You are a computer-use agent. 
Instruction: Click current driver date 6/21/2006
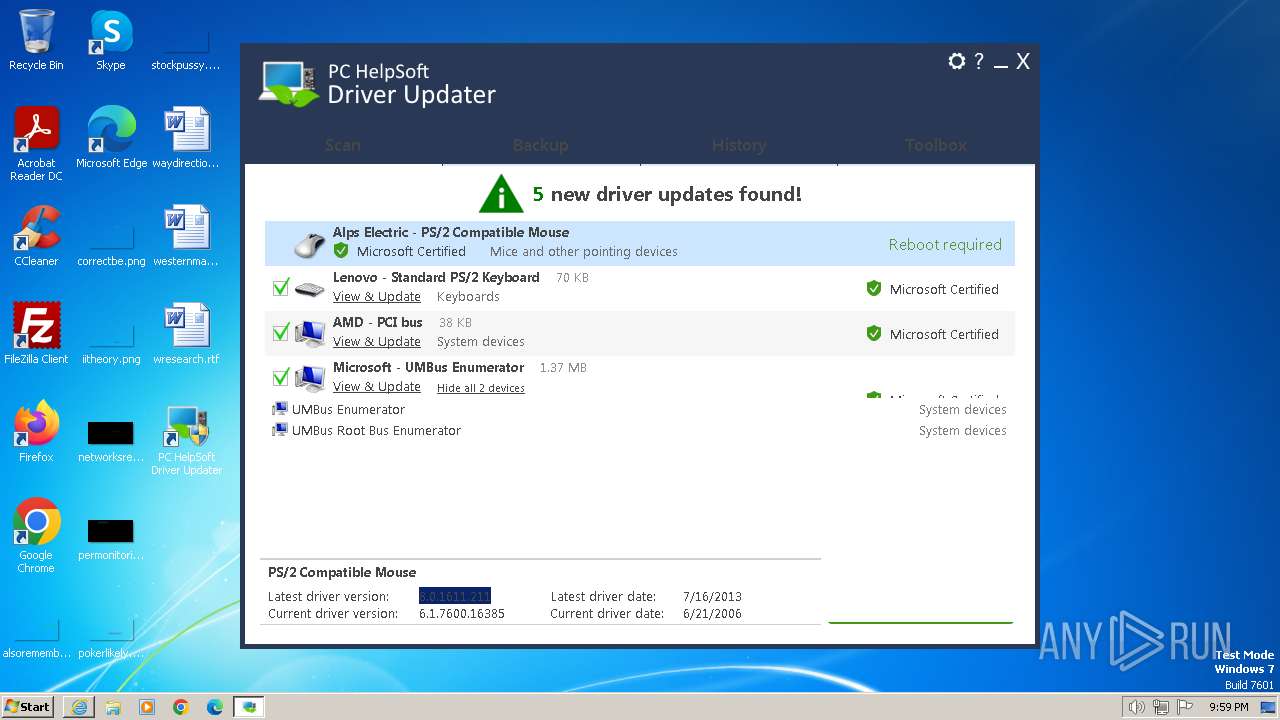tap(712, 613)
